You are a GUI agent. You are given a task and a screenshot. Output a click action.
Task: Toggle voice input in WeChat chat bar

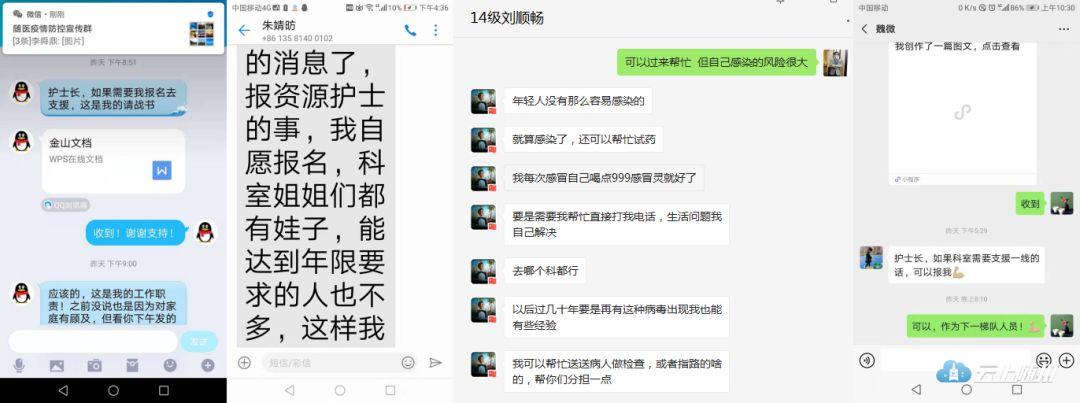[x=867, y=360]
